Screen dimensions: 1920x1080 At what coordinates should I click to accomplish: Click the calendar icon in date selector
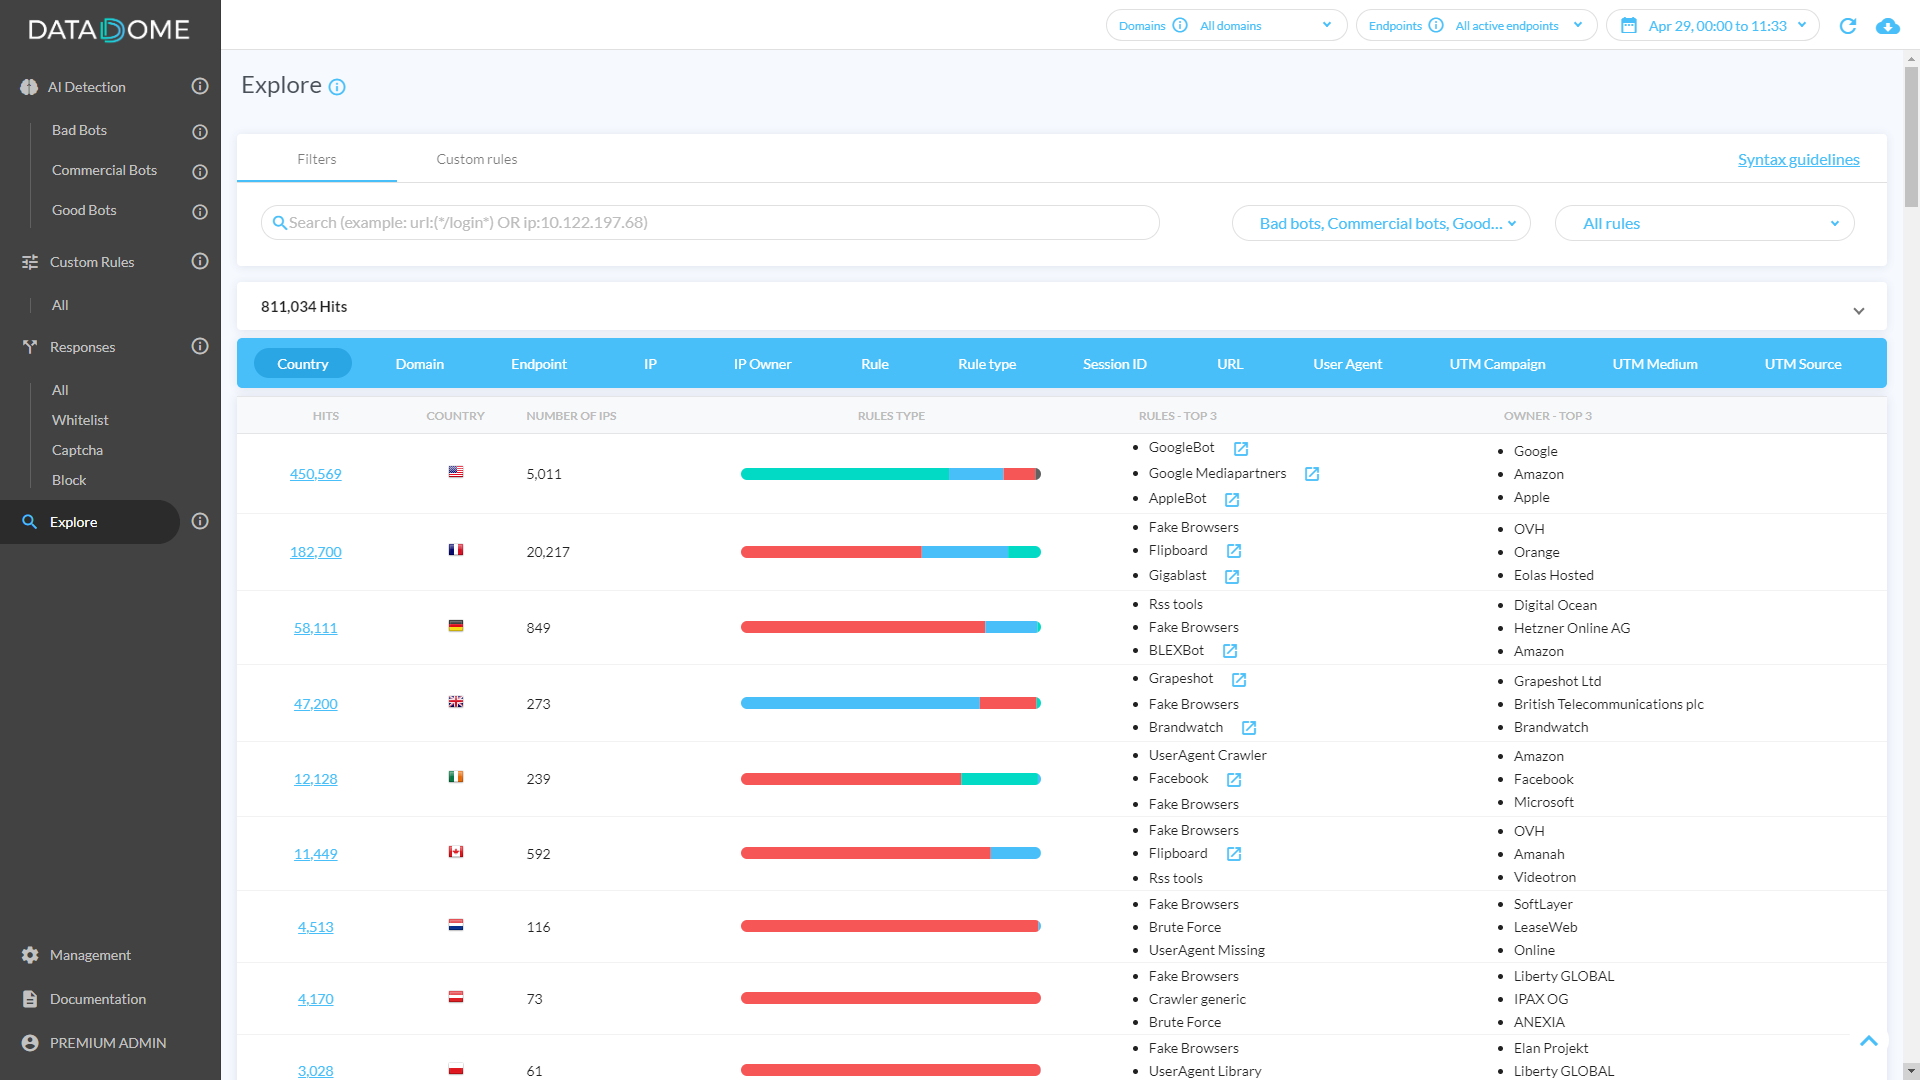[1629, 25]
